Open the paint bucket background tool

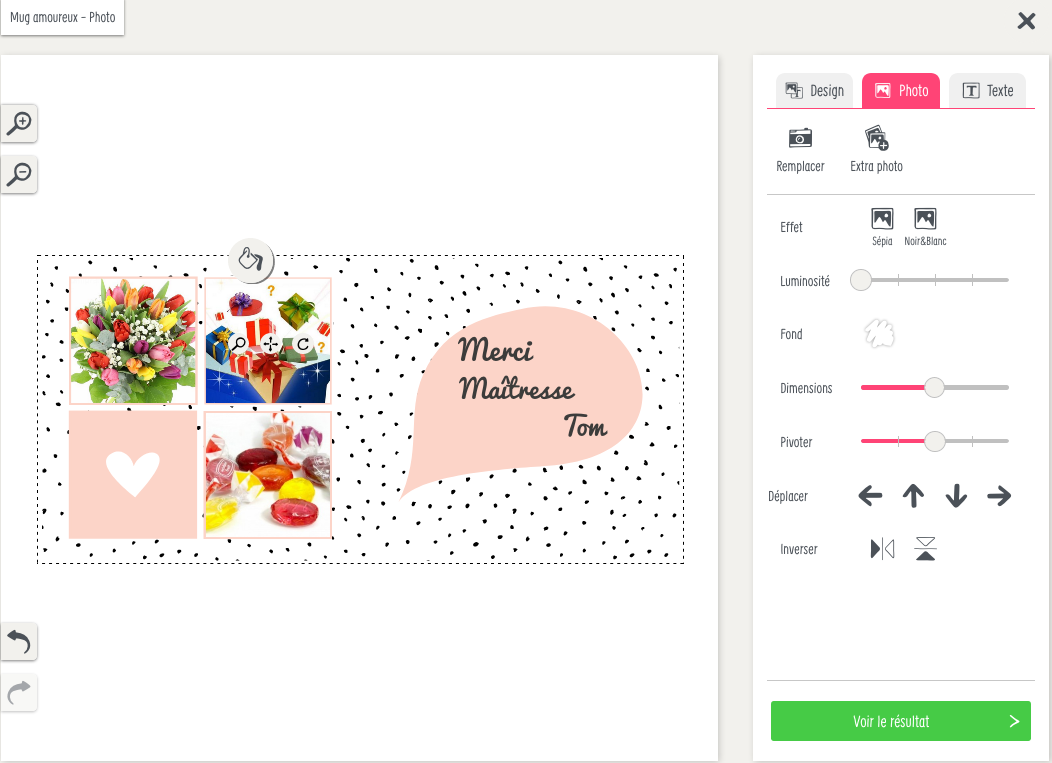coord(251,260)
